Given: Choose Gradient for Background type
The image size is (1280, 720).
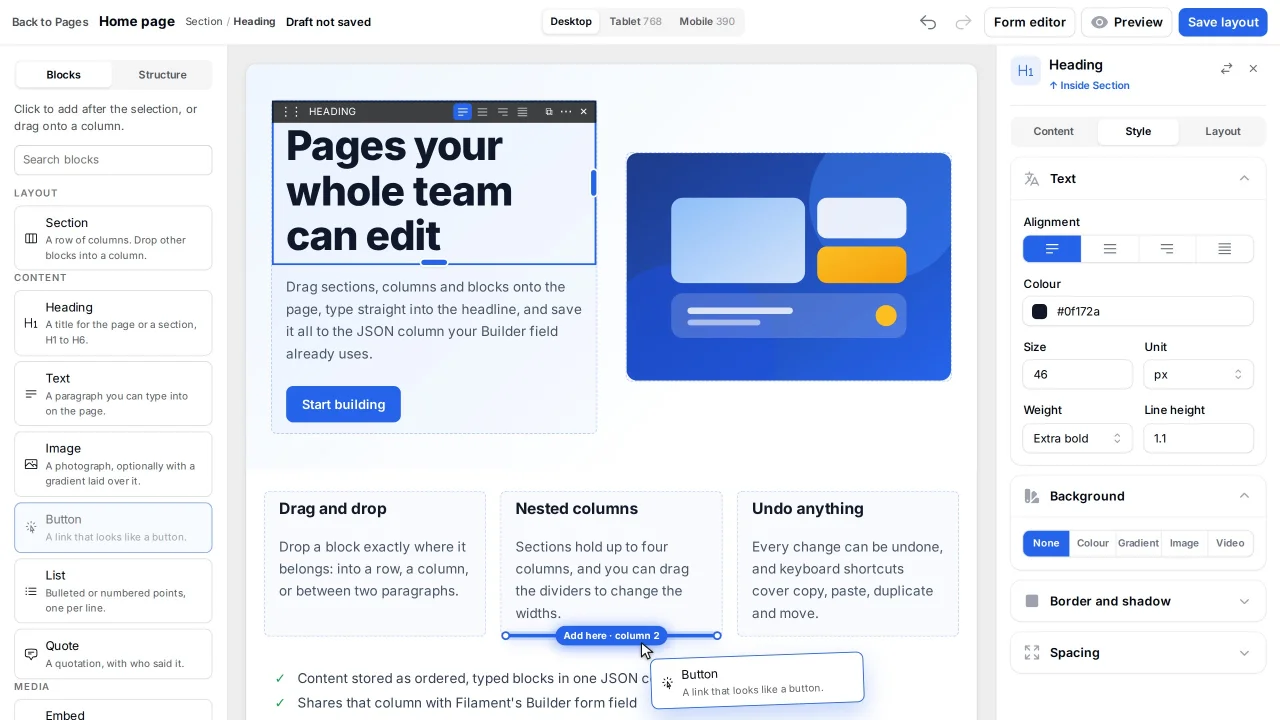Looking at the screenshot, I should pos(1138,543).
